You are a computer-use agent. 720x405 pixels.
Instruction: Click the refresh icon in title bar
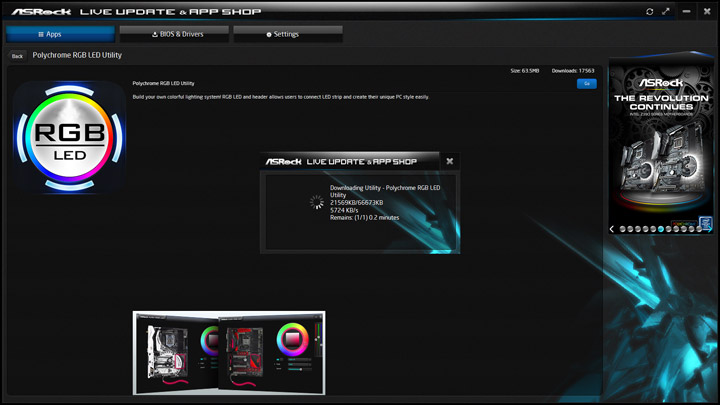click(649, 11)
